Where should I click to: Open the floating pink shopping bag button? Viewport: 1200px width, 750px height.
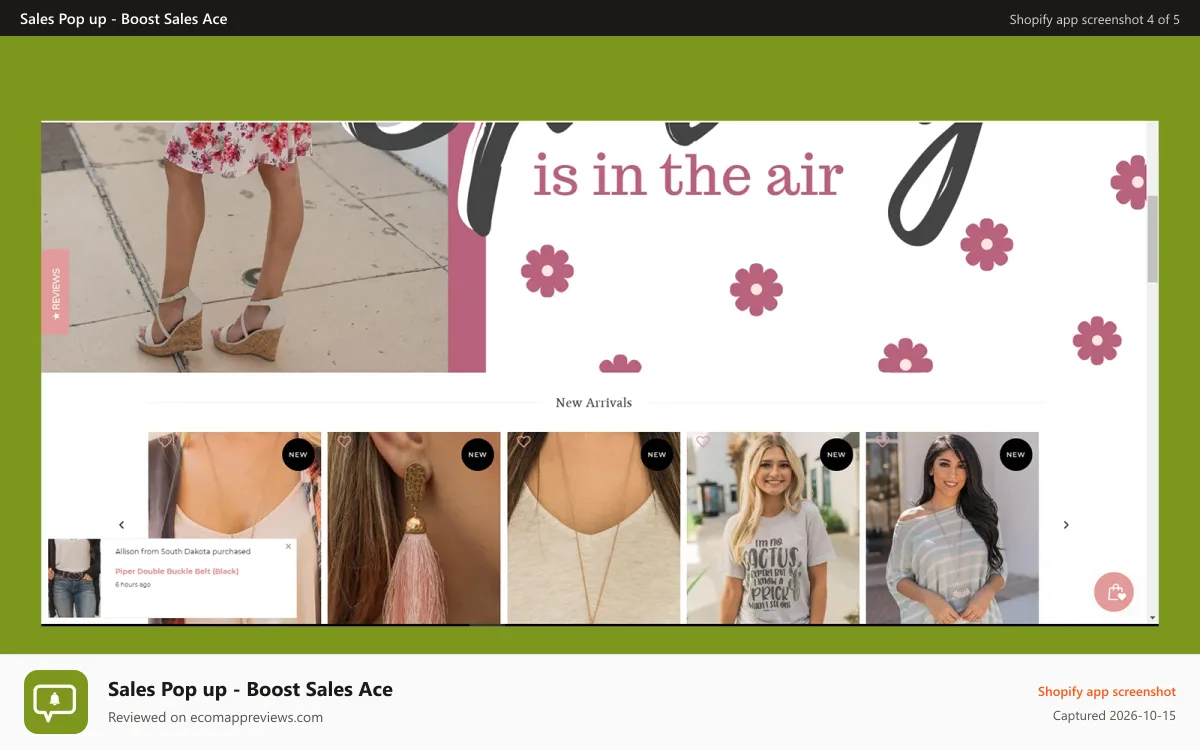[1113, 591]
